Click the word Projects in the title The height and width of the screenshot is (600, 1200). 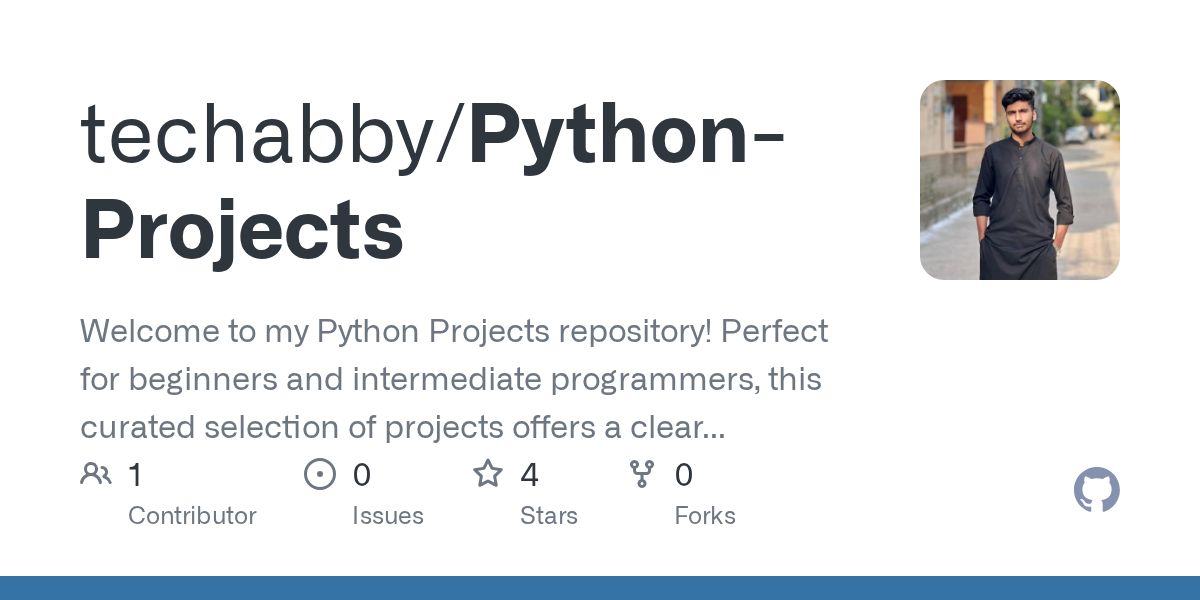pos(242,231)
